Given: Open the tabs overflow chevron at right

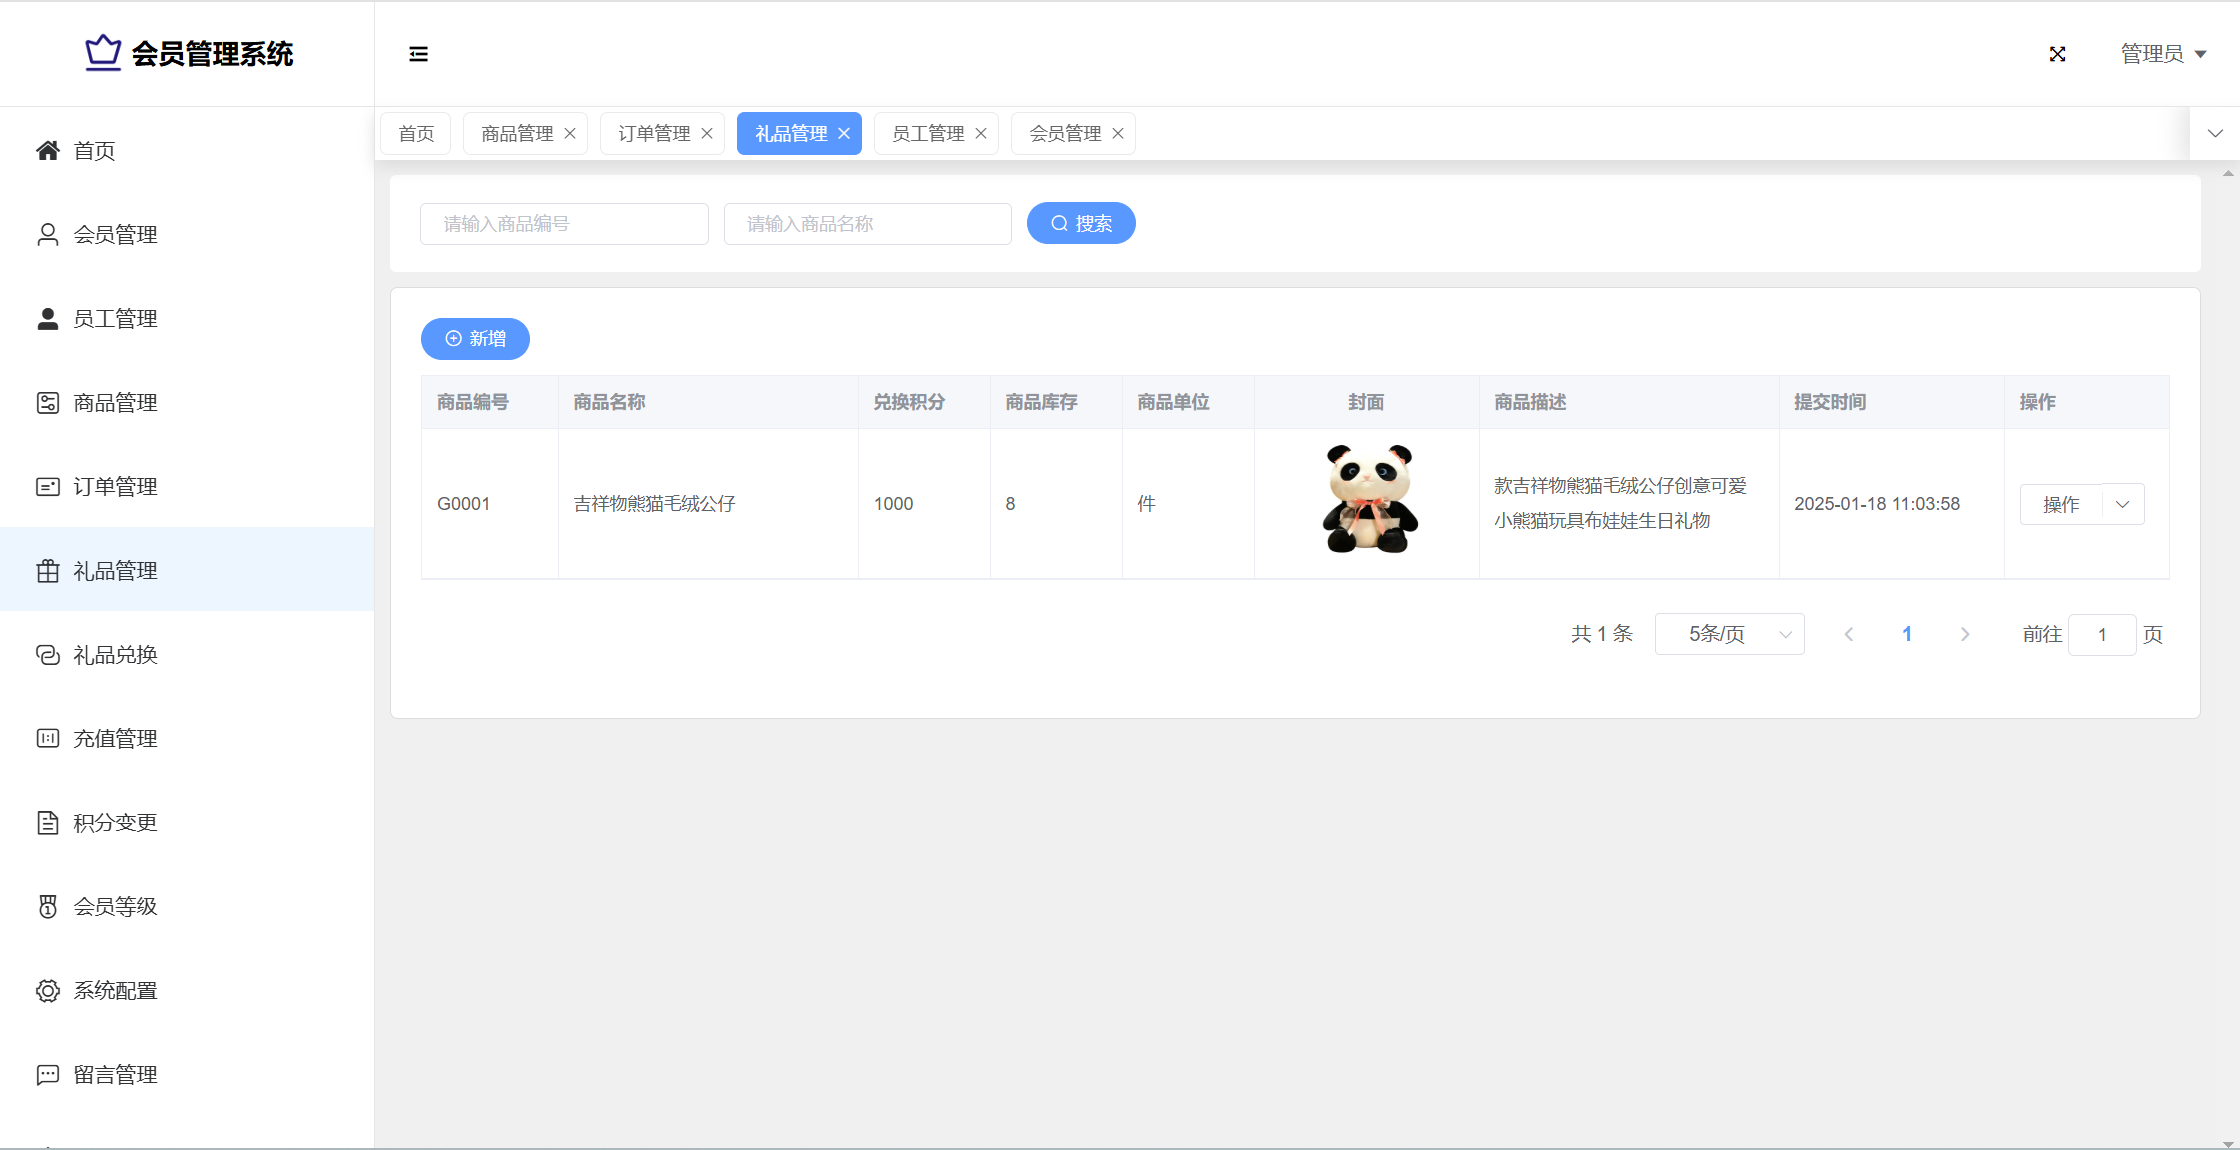Looking at the screenshot, I should coord(2215,134).
